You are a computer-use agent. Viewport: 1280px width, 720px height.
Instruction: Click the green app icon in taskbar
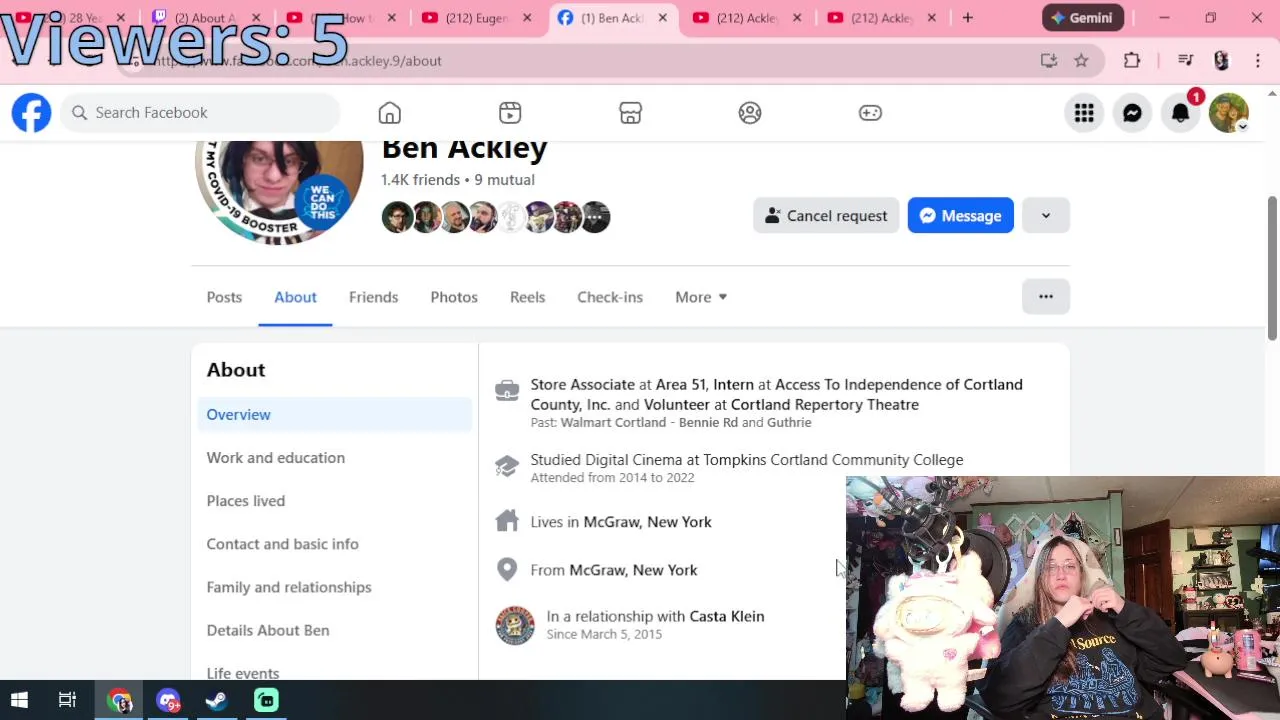pos(266,700)
